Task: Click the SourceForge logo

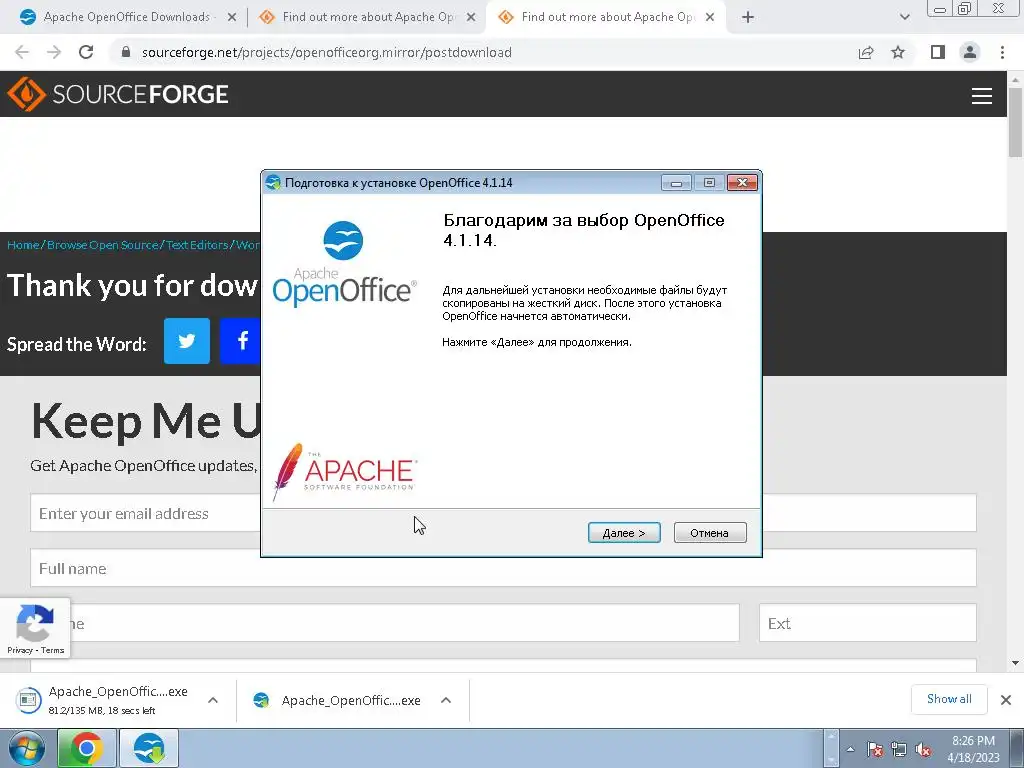Action: [118, 94]
